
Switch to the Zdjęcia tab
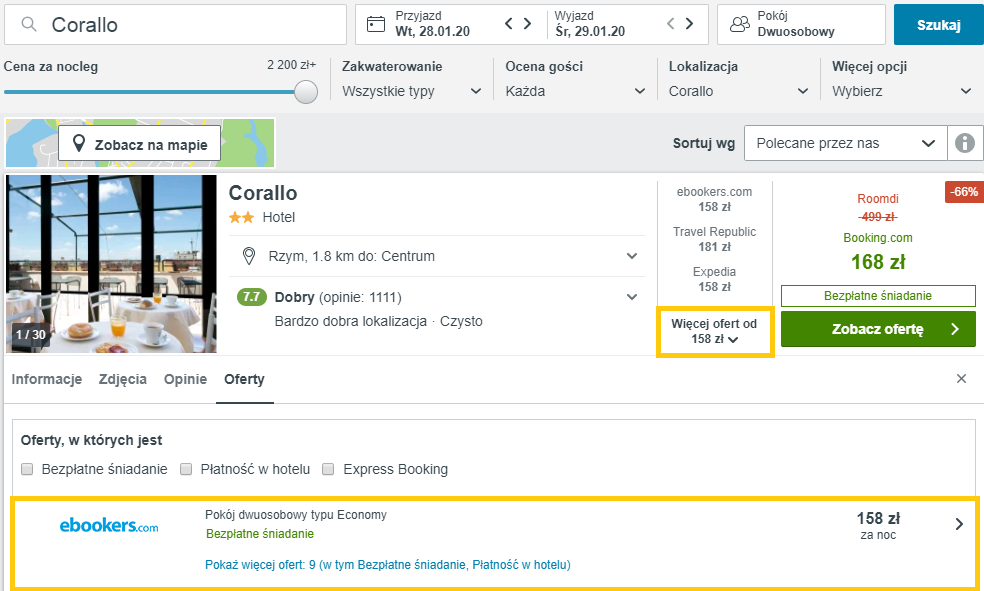click(123, 379)
